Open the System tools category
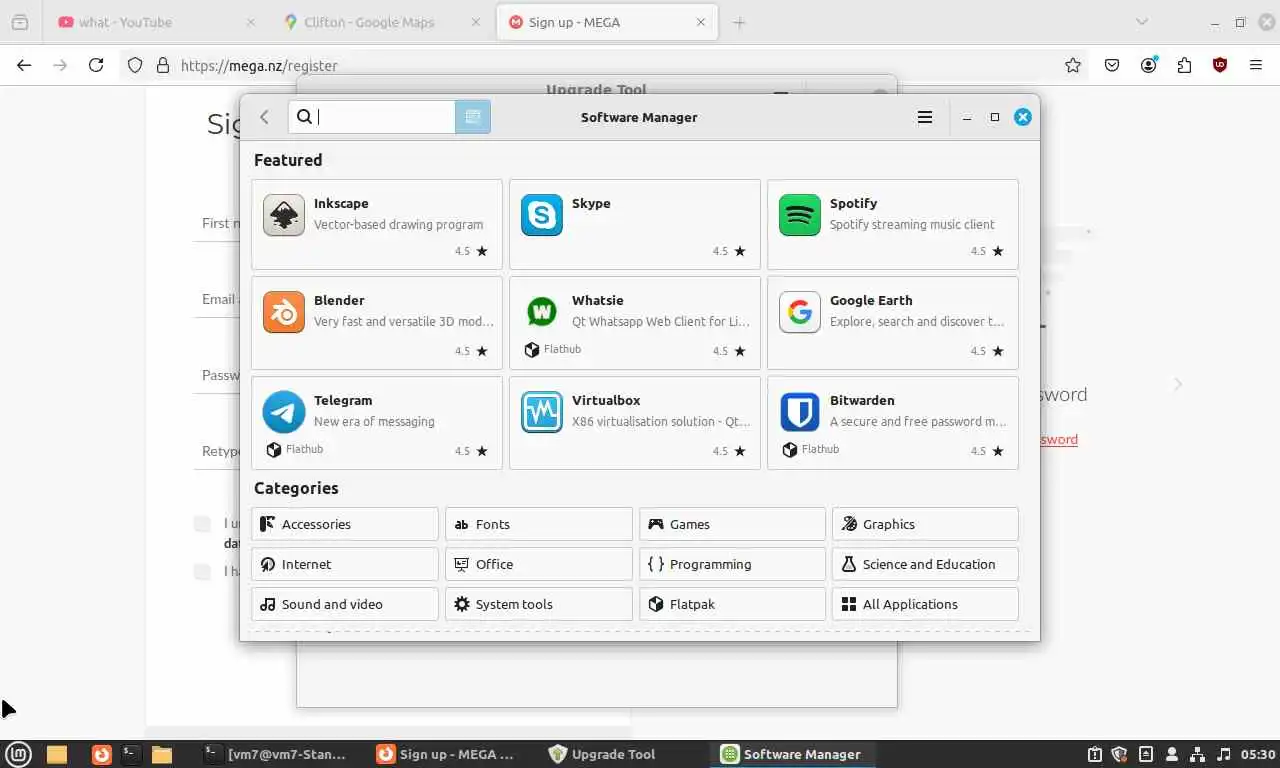Viewport: 1280px width, 768px height. [538, 604]
